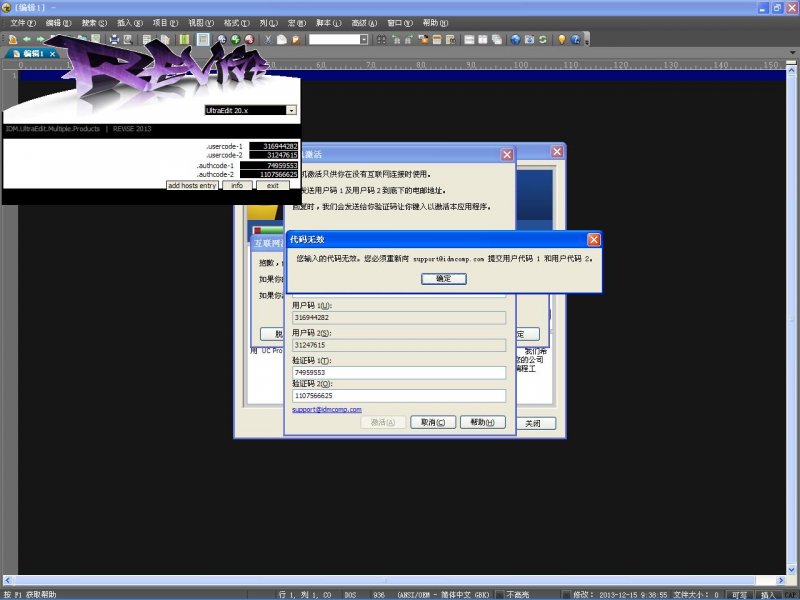Open the 格式(T) menu
Image resolution: width=800 pixels, height=600 pixels.
point(237,23)
